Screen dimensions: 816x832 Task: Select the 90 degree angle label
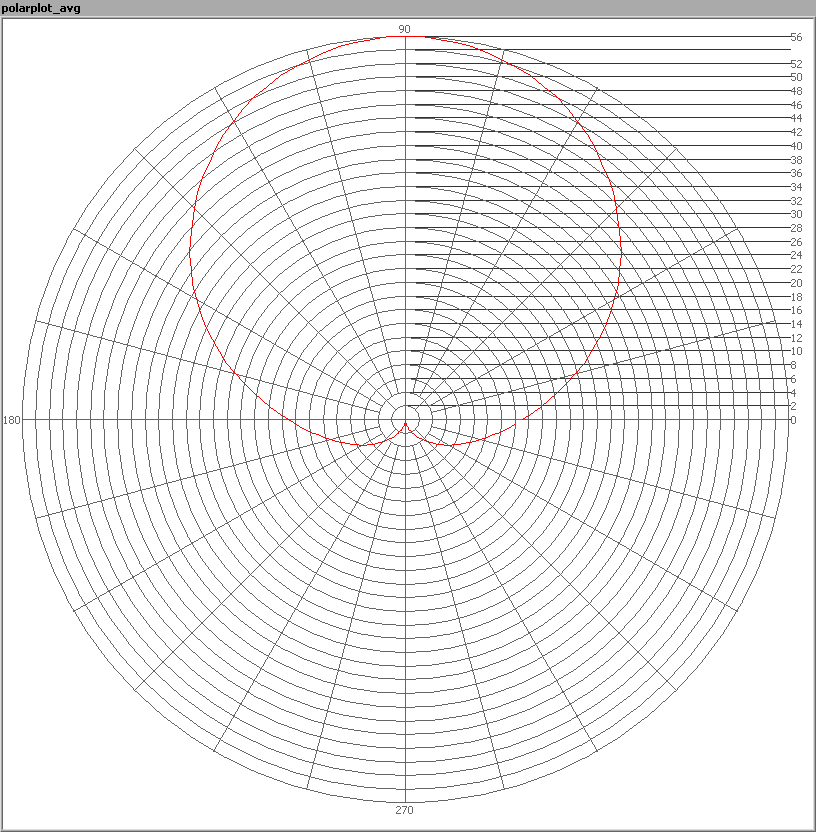pyautogui.click(x=404, y=30)
